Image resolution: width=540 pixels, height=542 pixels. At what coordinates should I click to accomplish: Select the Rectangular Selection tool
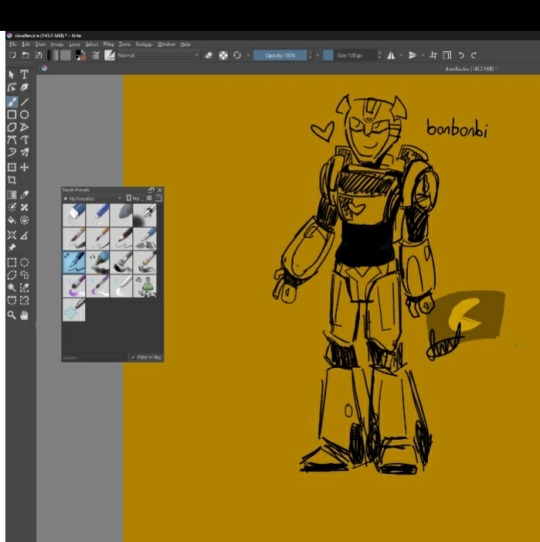click(x=11, y=262)
